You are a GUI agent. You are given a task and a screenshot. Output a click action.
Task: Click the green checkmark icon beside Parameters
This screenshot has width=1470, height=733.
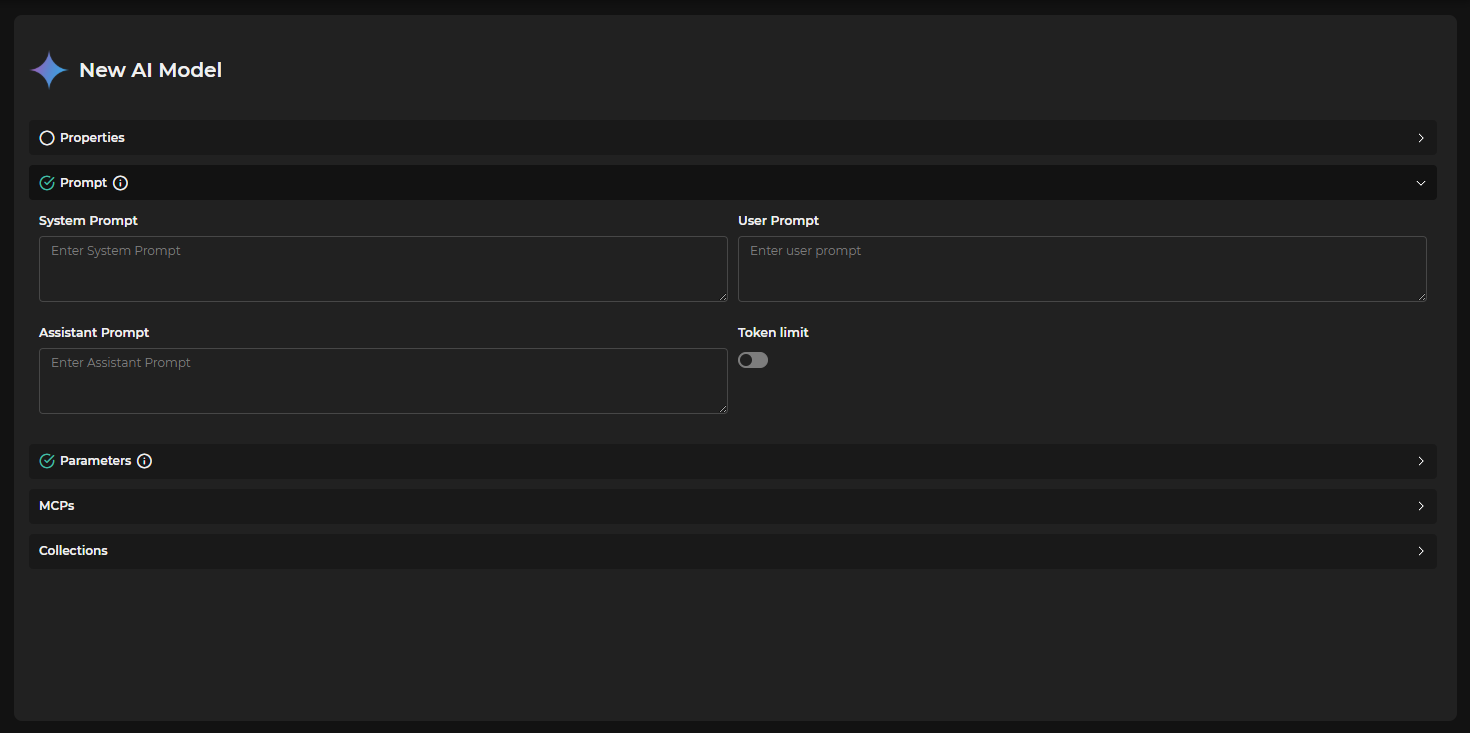pyautogui.click(x=47, y=461)
